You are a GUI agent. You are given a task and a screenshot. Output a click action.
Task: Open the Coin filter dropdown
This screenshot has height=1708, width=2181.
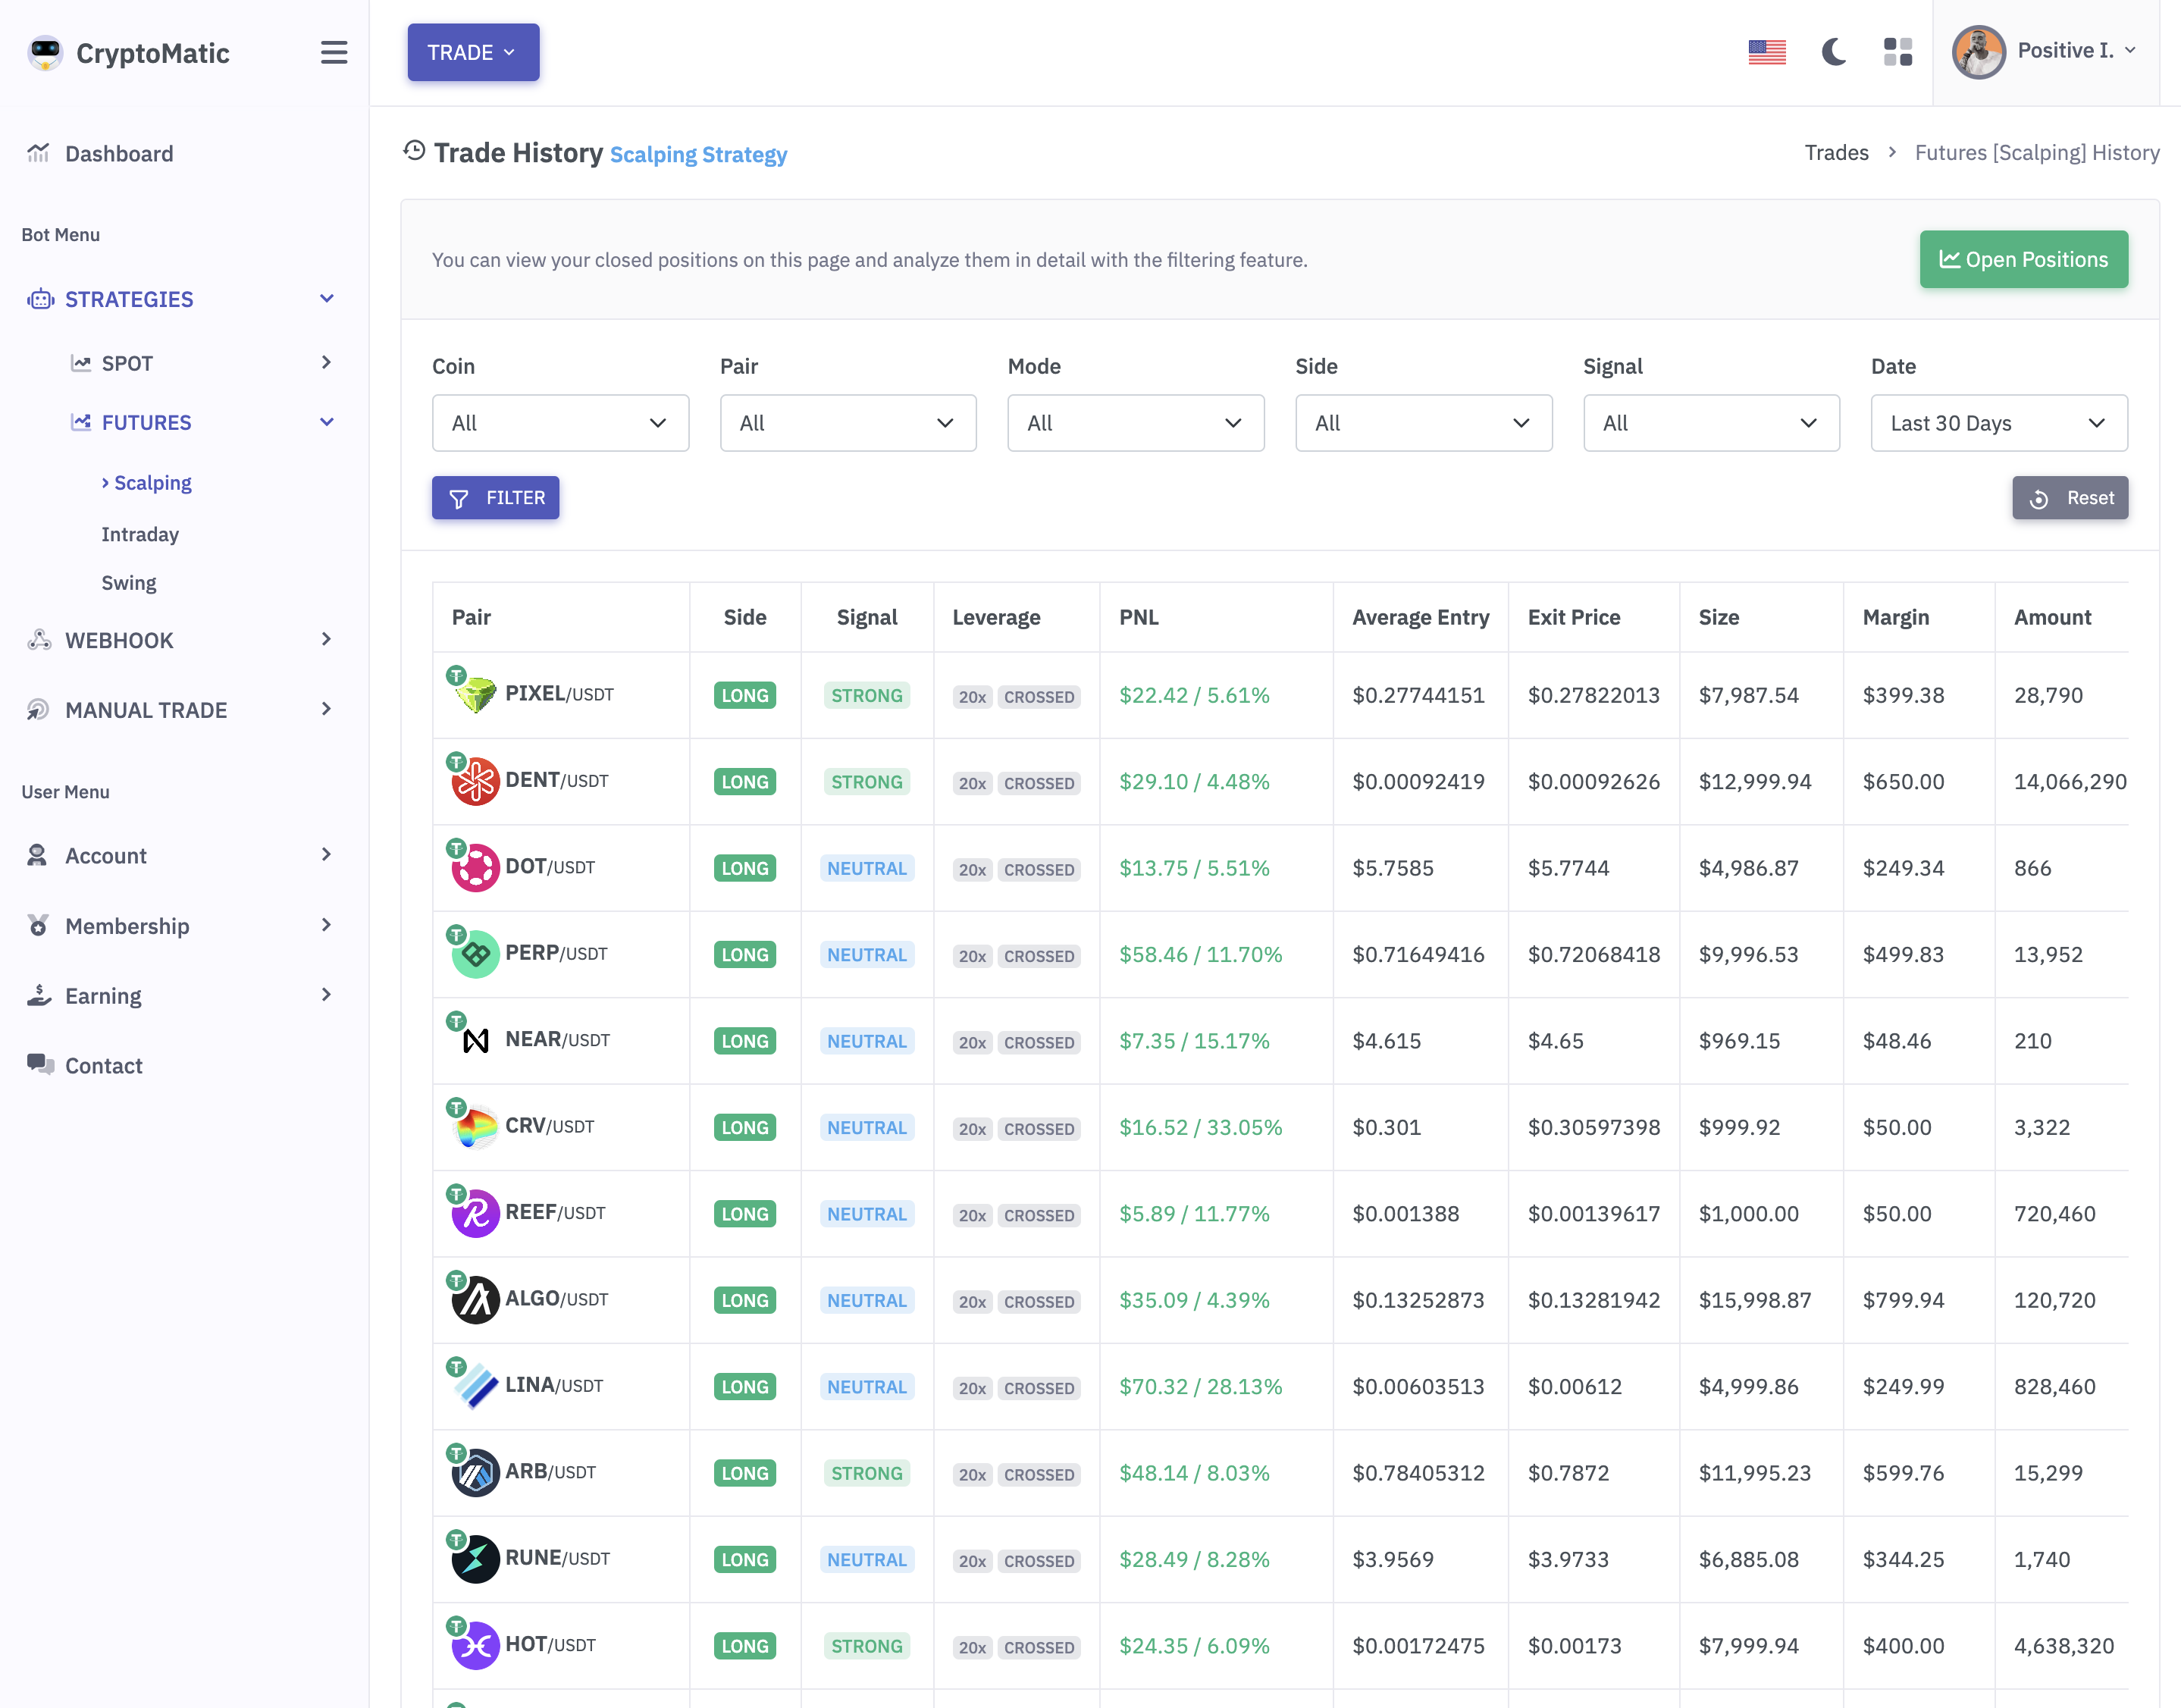560,423
